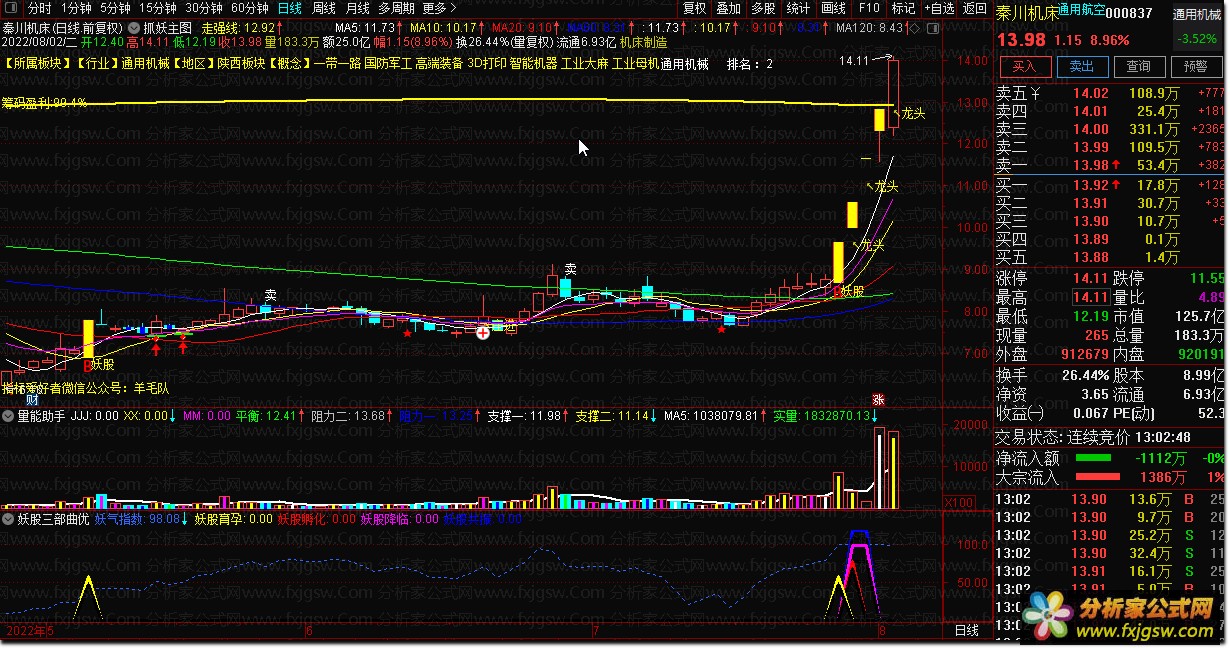
Task: Open the 一带一路 concept link
Action: click(337, 64)
